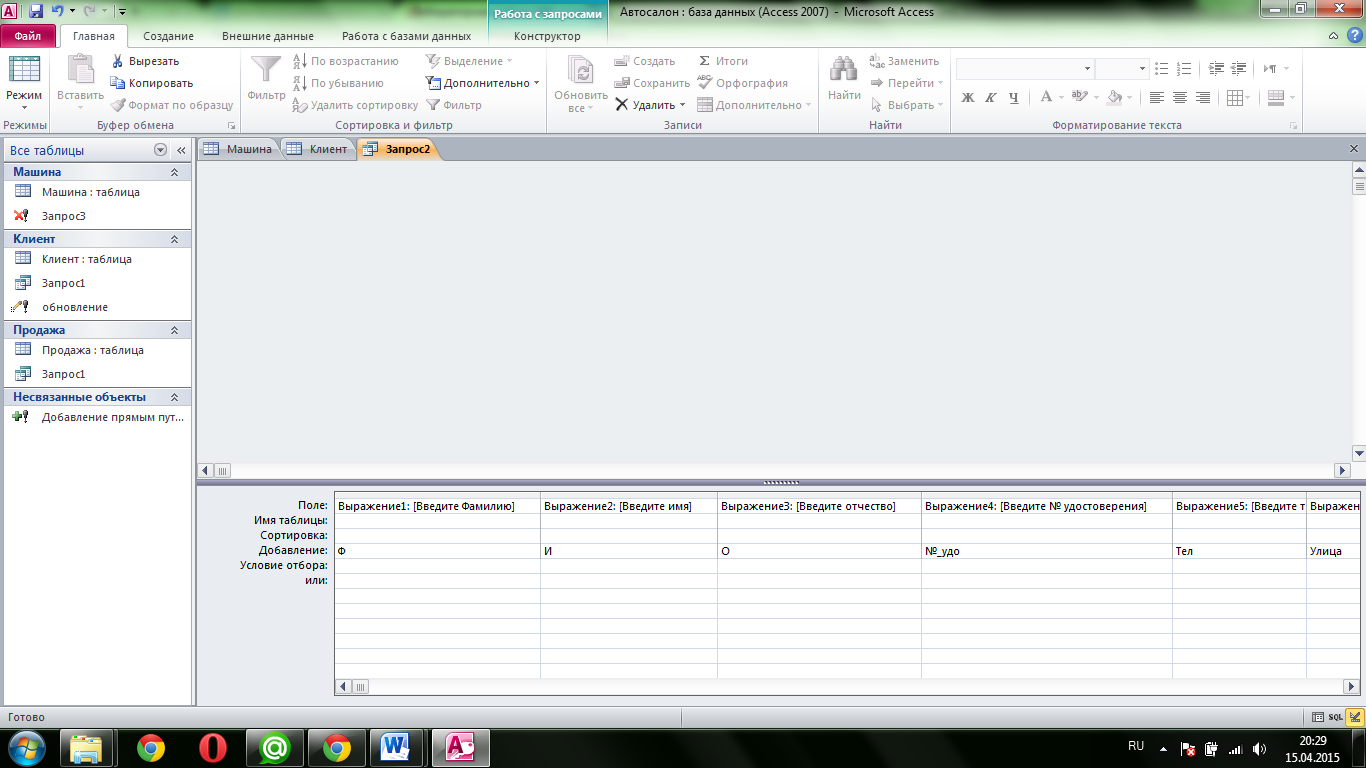This screenshot has height=768, width=1366.
Task: Switch to Внешние данные ribbon tab
Action: tap(267, 36)
